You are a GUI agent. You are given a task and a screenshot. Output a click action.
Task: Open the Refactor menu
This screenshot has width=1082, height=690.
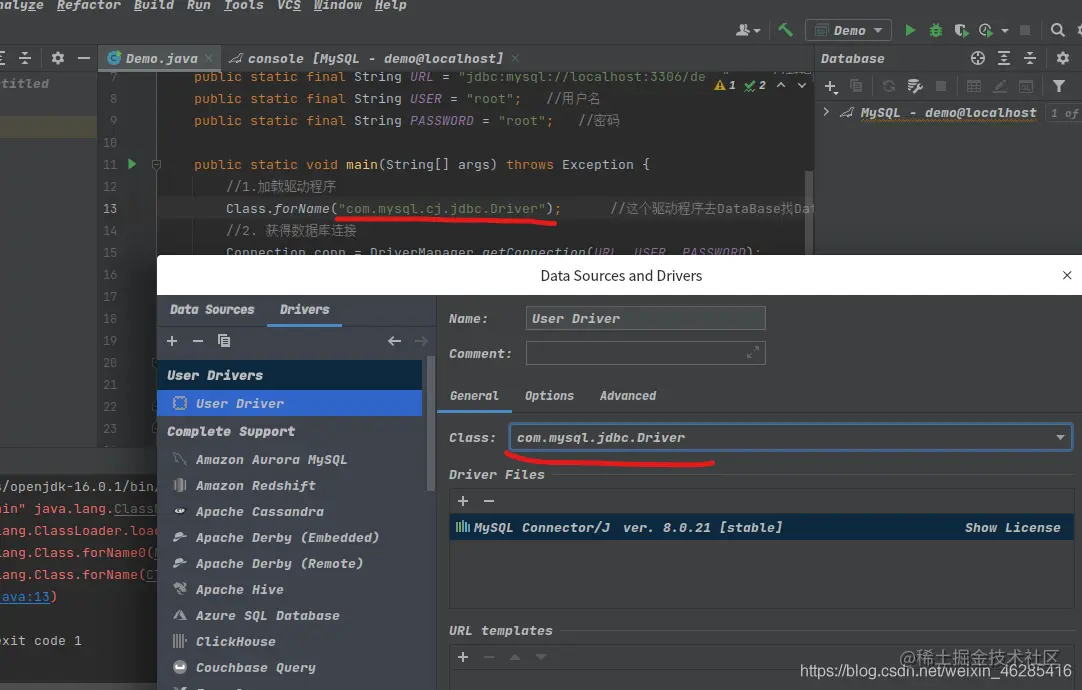[88, 6]
